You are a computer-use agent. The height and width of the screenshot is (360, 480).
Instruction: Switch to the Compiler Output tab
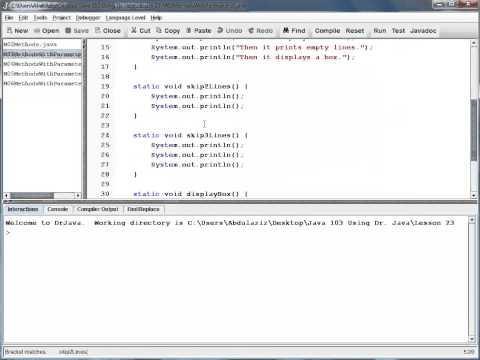tap(97, 209)
